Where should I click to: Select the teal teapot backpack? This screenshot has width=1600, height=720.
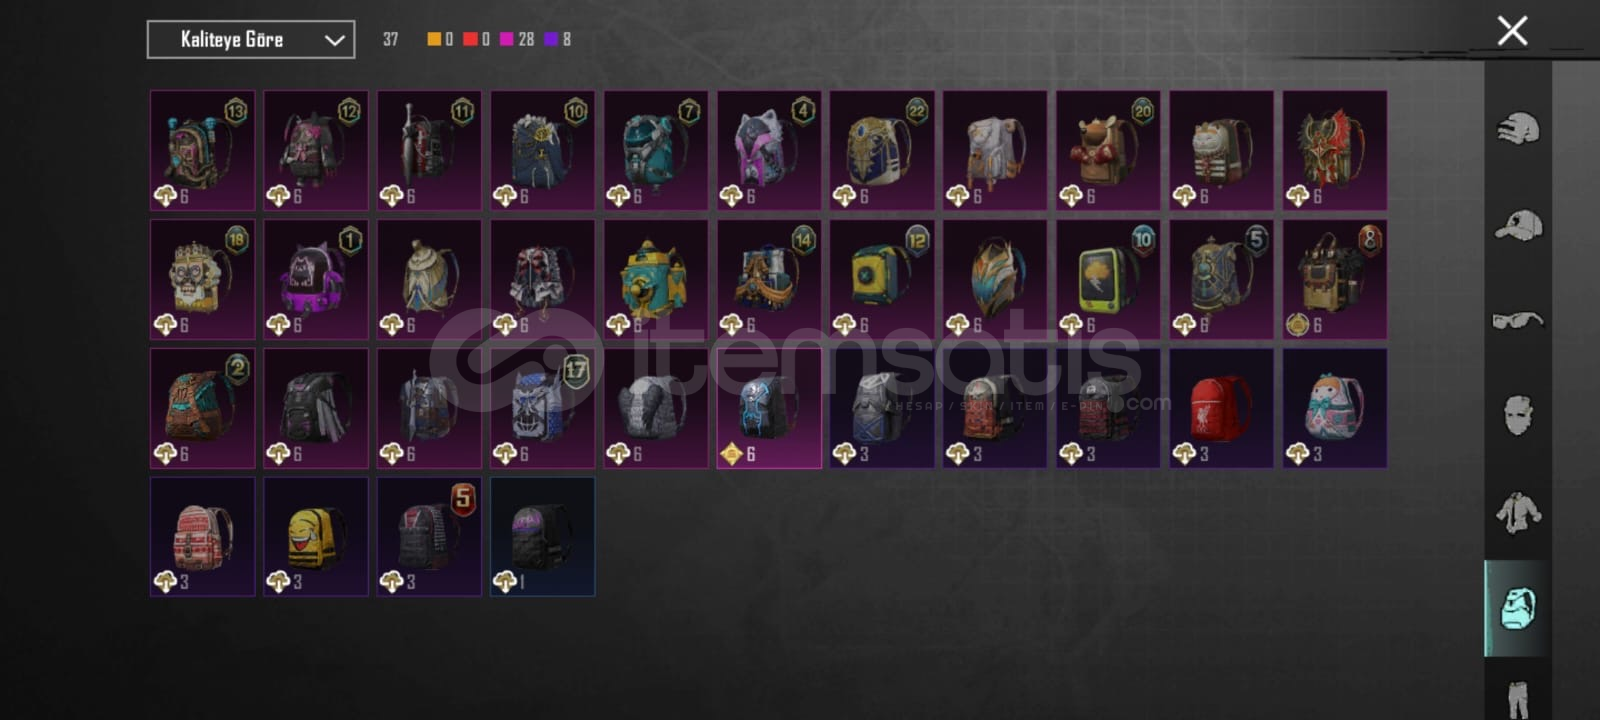pyautogui.click(x=655, y=280)
